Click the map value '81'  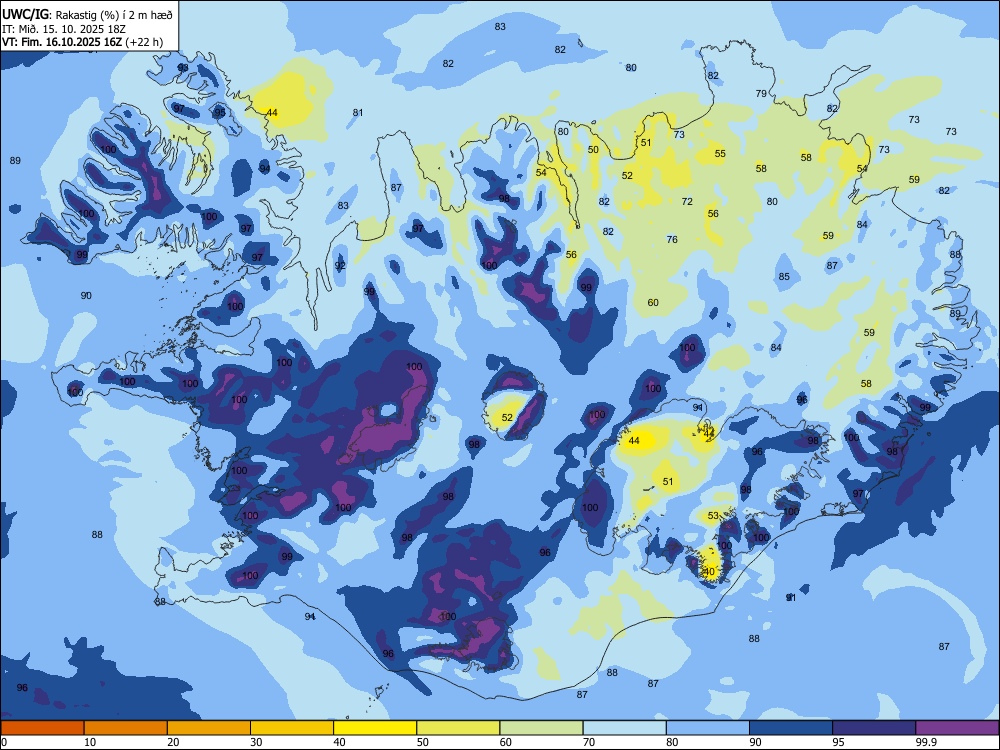[x=358, y=113]
